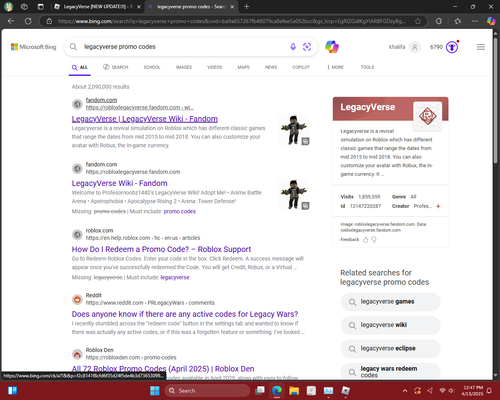Open Edge workspaces icon in title bar

pyautogui.click(x=24, y=6)
